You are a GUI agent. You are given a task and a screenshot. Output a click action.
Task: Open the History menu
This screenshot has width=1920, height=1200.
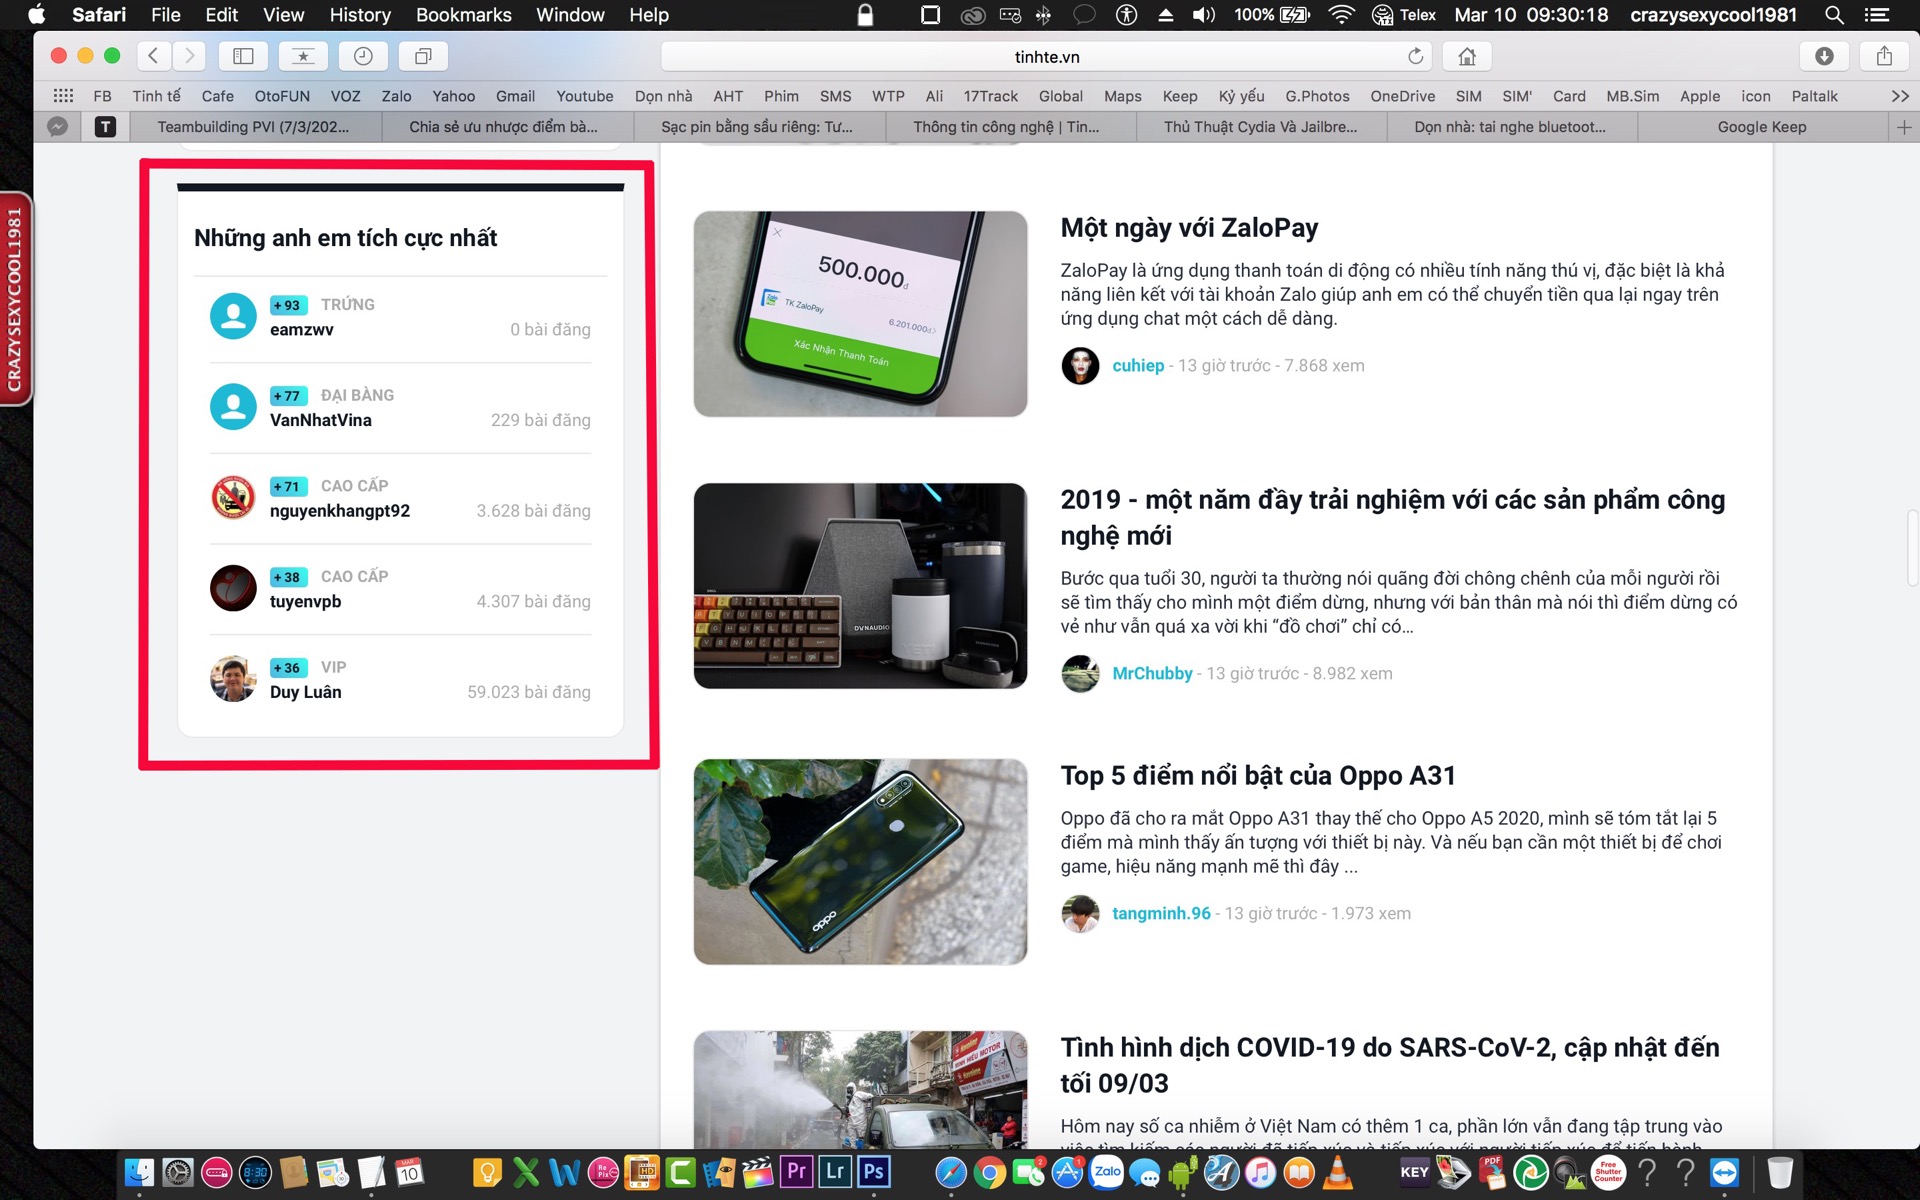360,15
